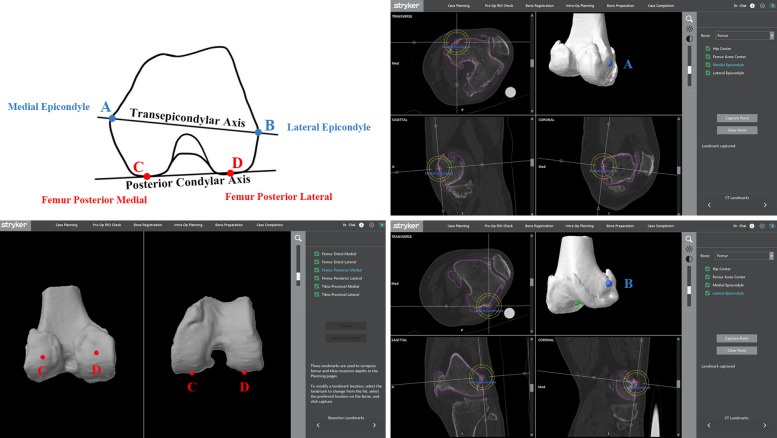Viewport: 777px width, 438px height.
Task: Click the brightness sun icon in the point B screen
Action: tap(689, 249)
